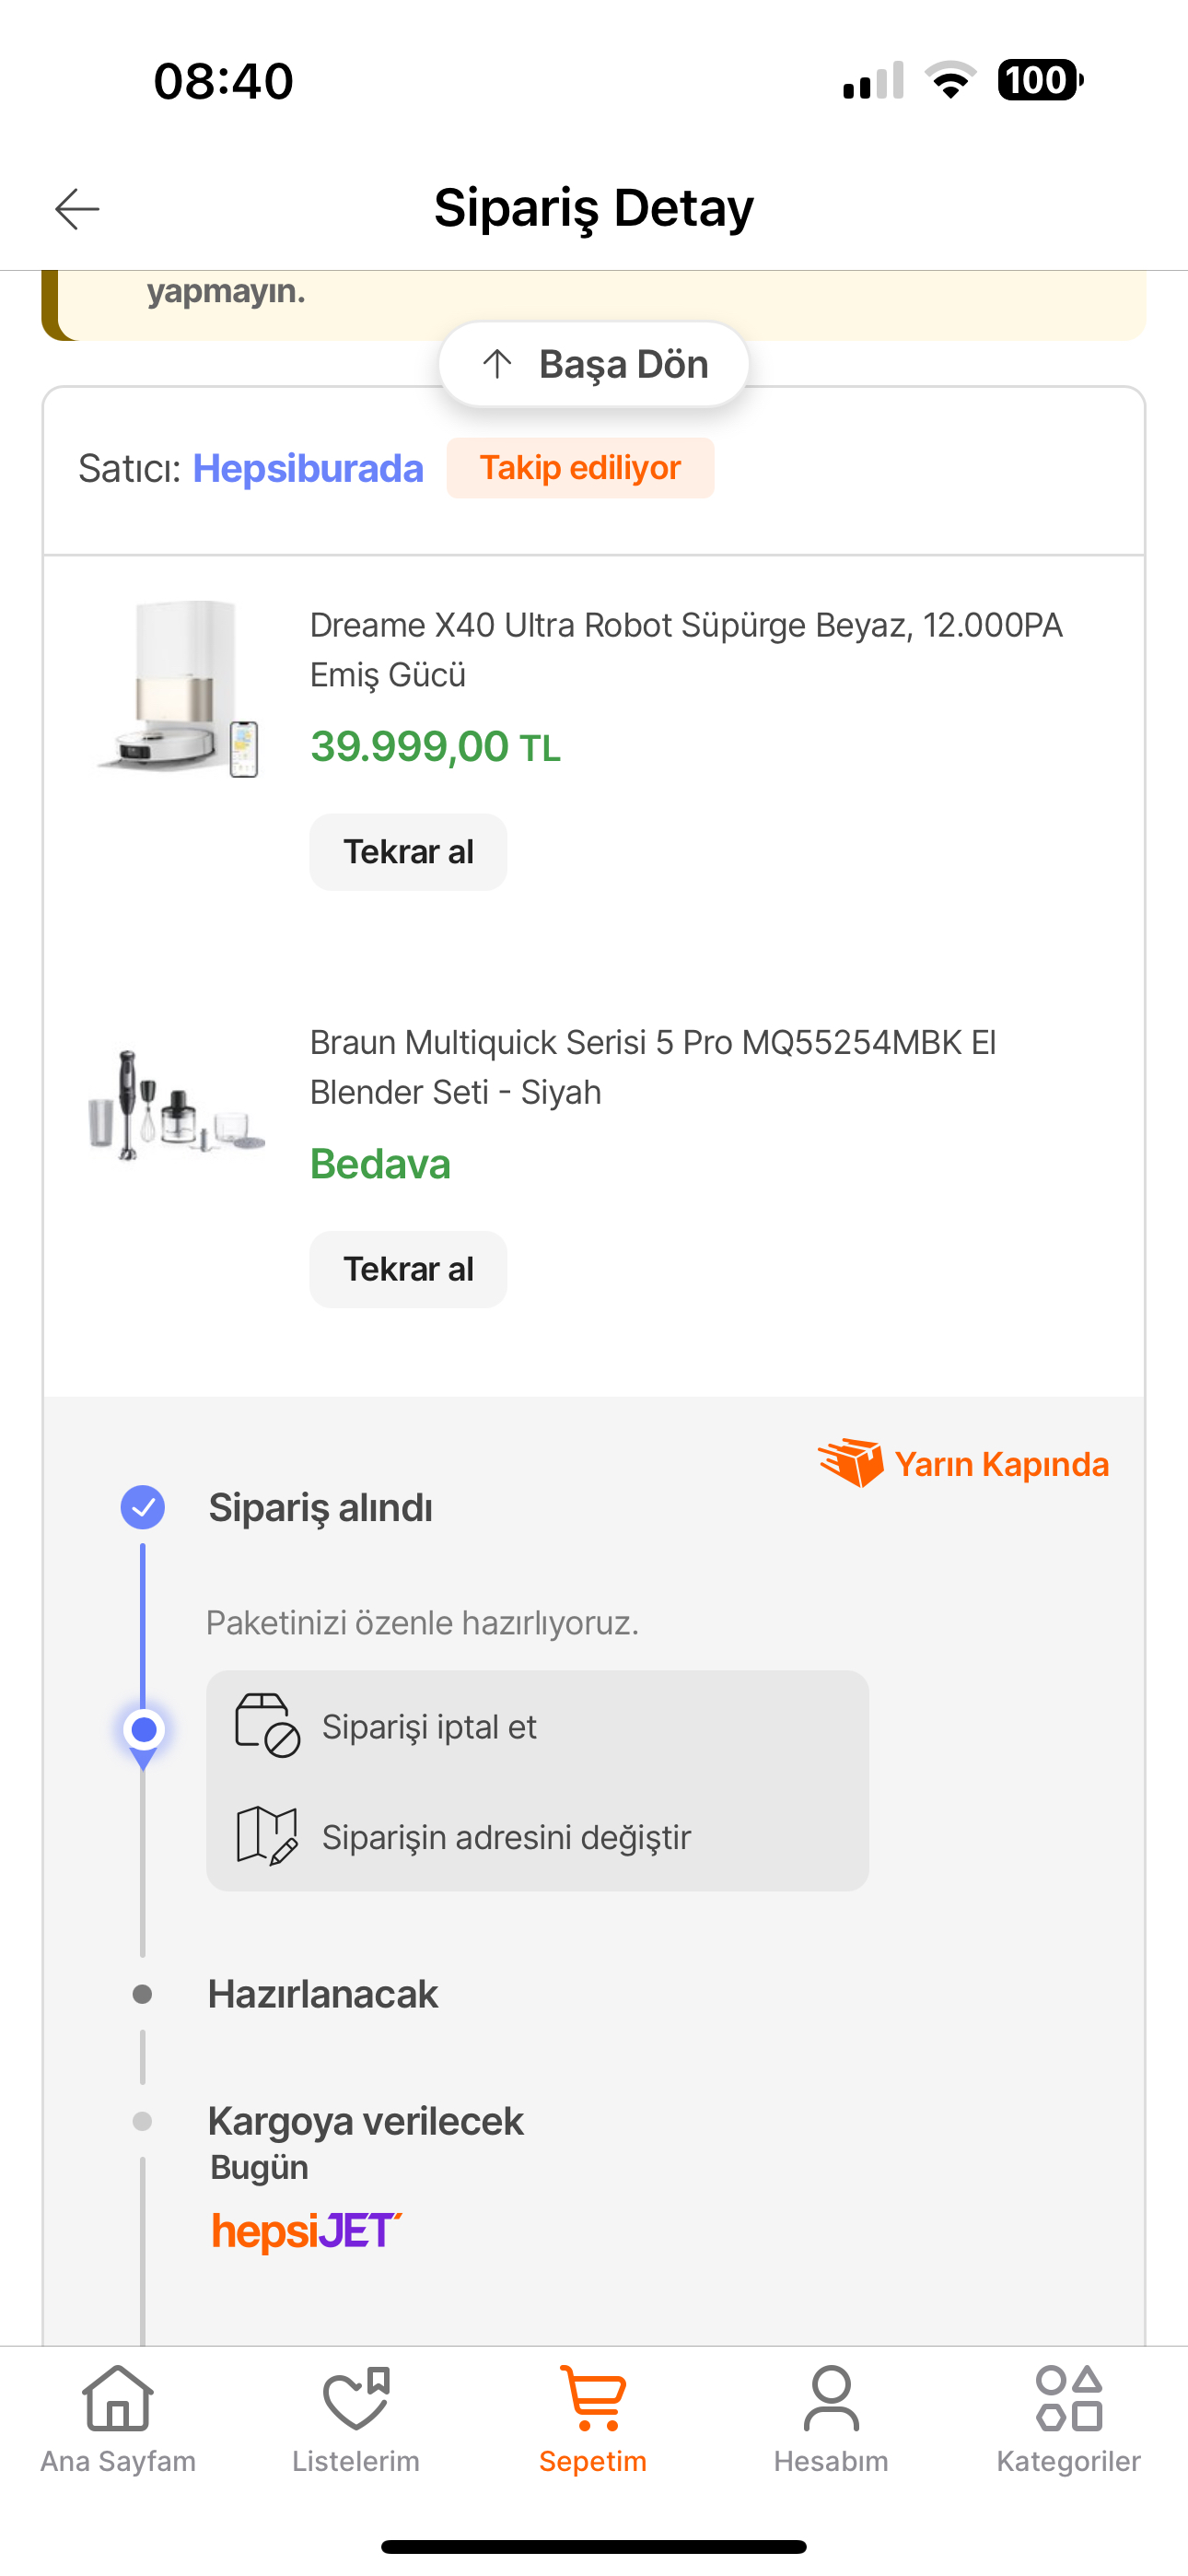
Task: Tap the cancel order box icon
Action: point(267,1725)
